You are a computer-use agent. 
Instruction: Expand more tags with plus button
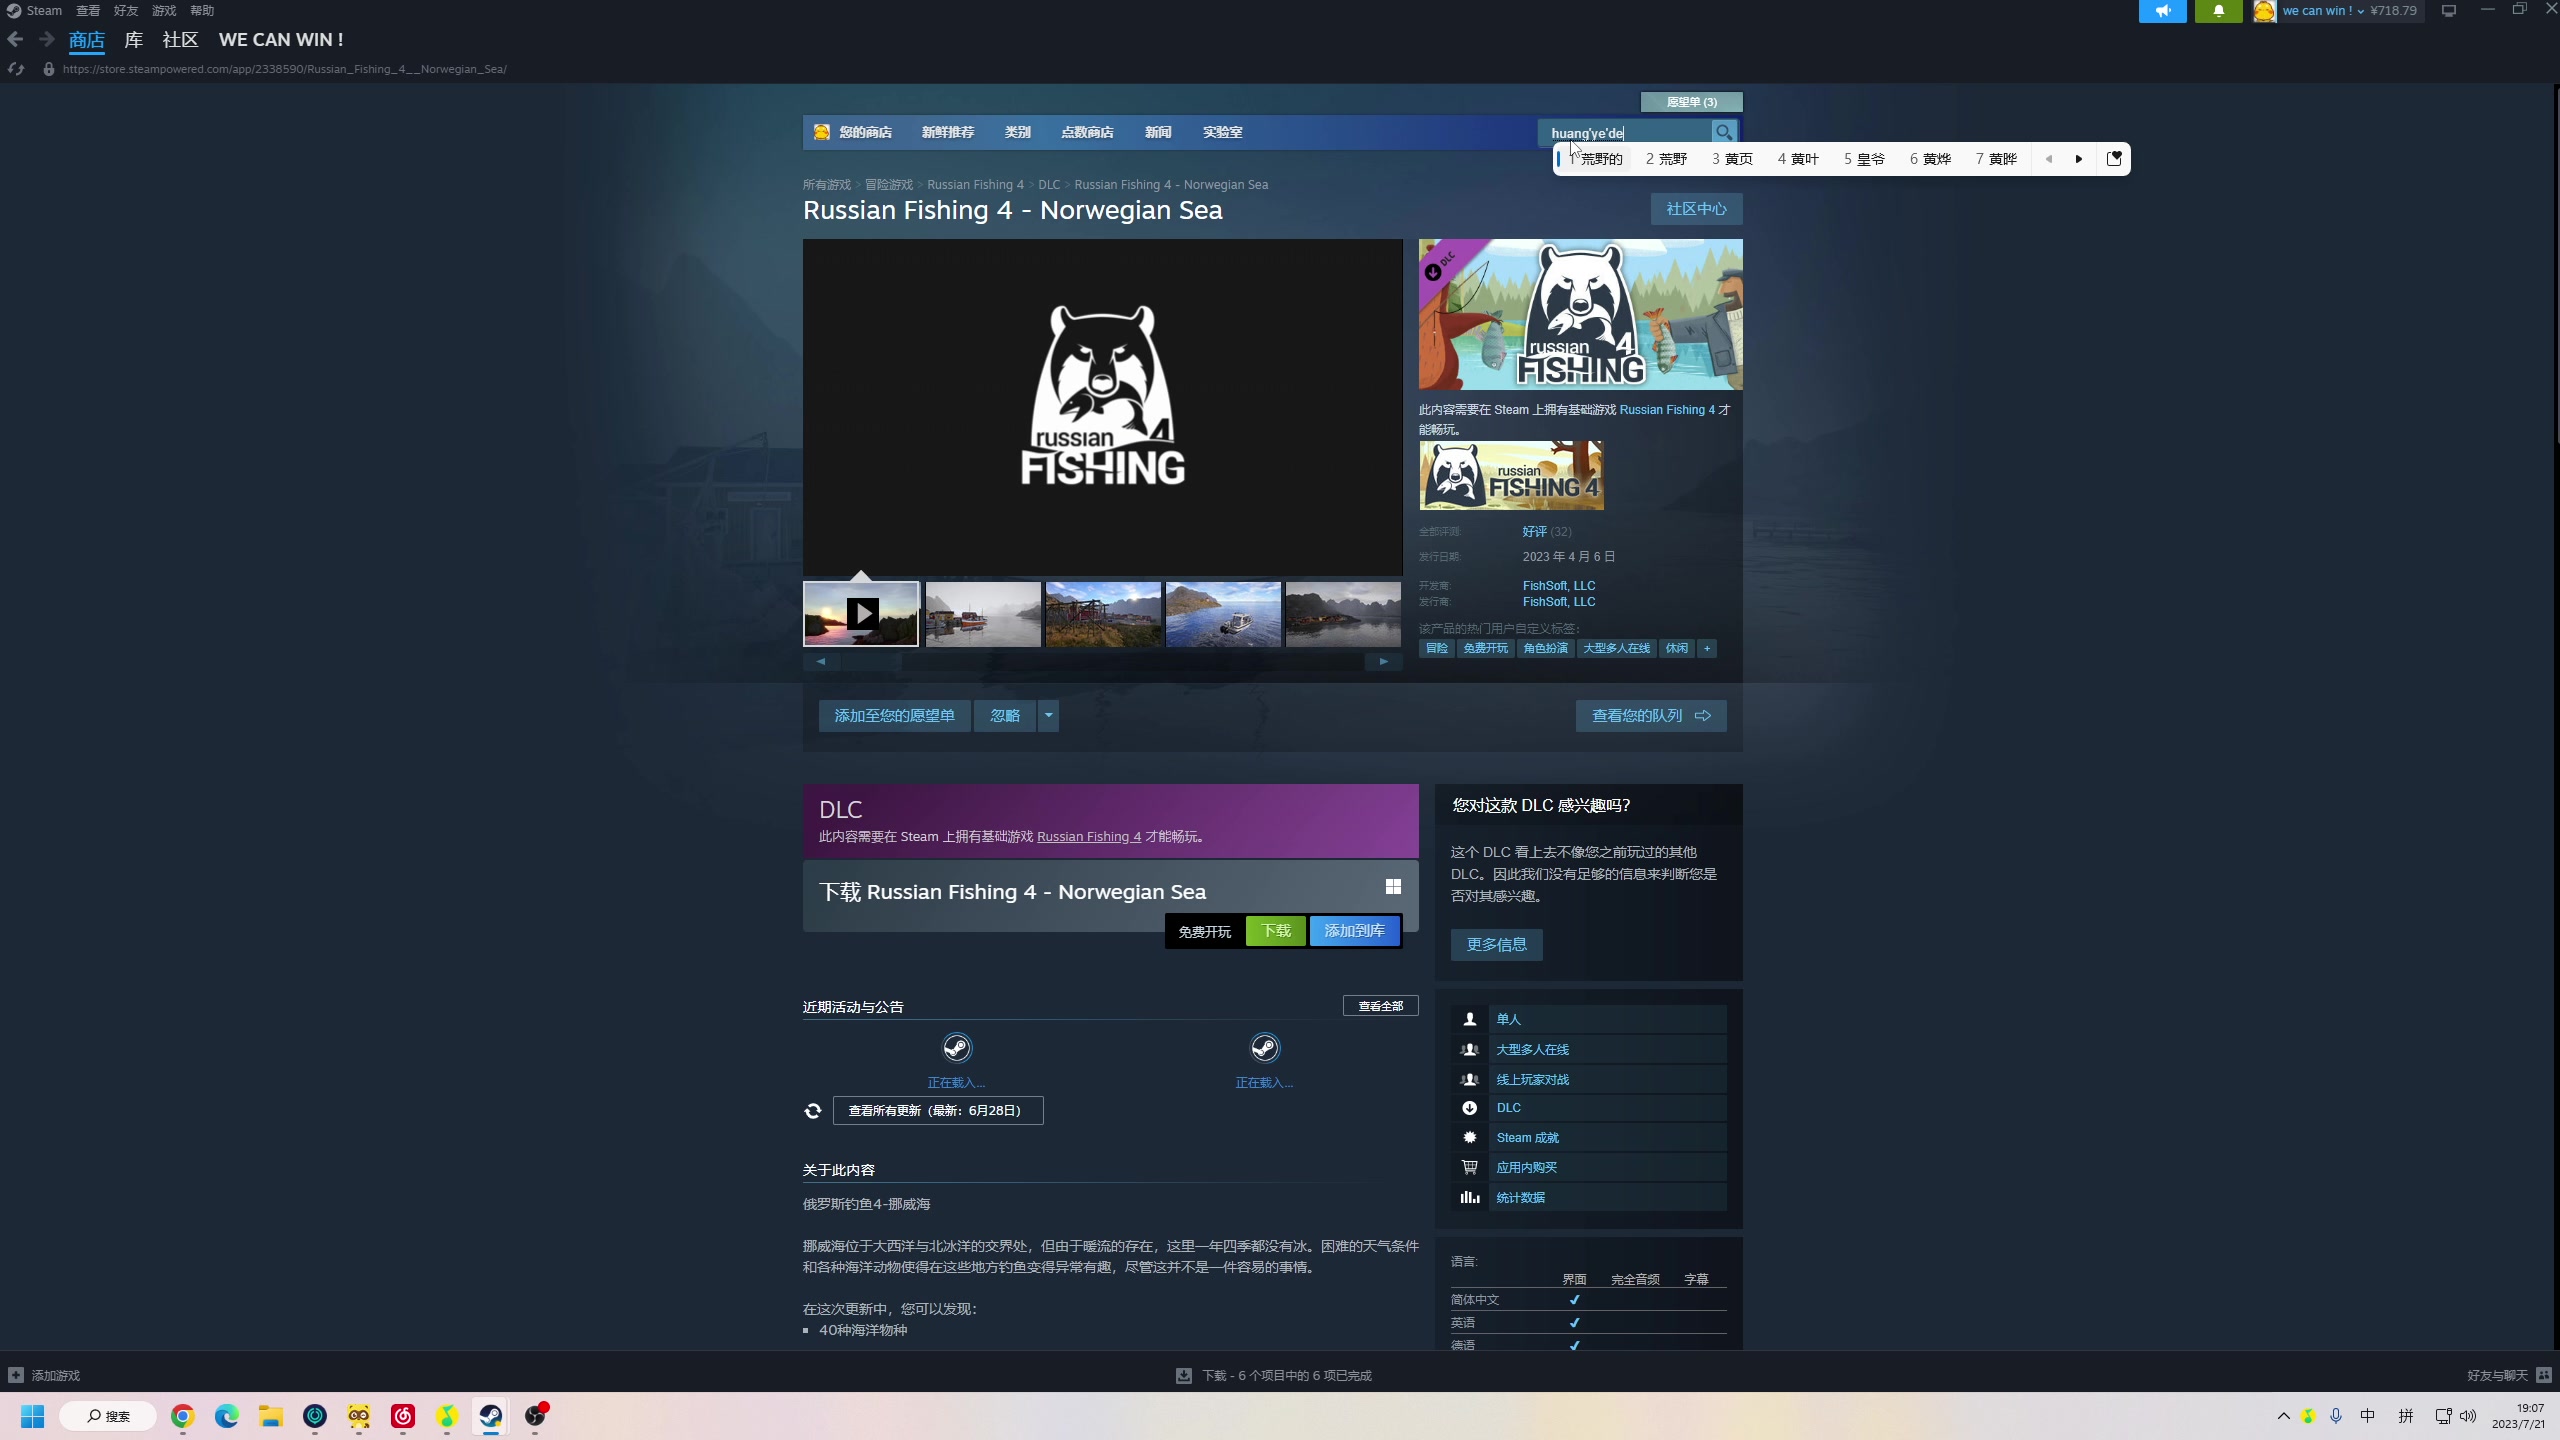pos(1707,648)
